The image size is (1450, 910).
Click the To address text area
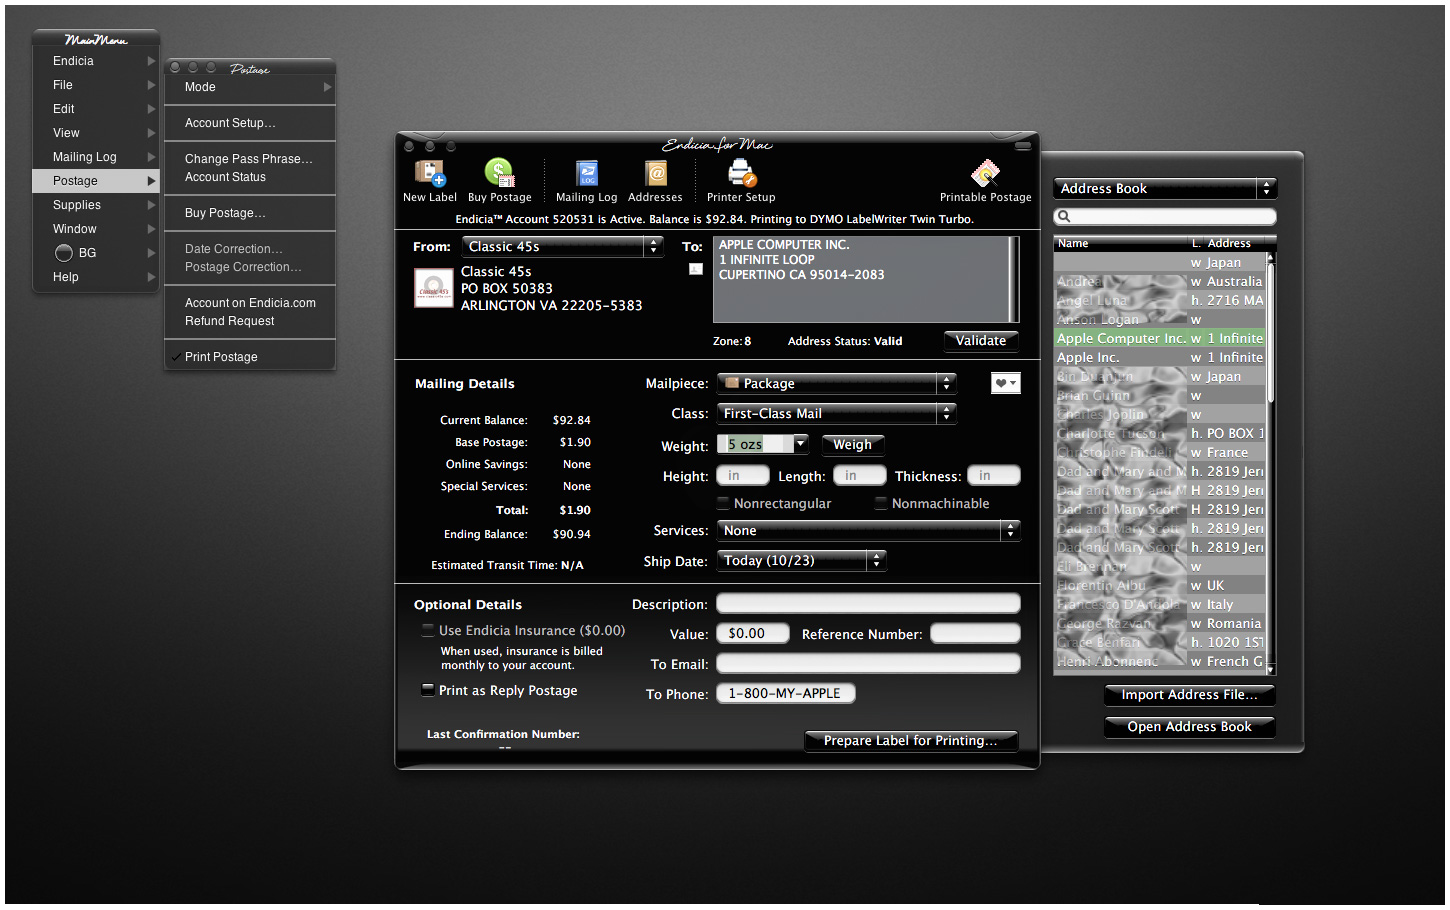[865, 279]
